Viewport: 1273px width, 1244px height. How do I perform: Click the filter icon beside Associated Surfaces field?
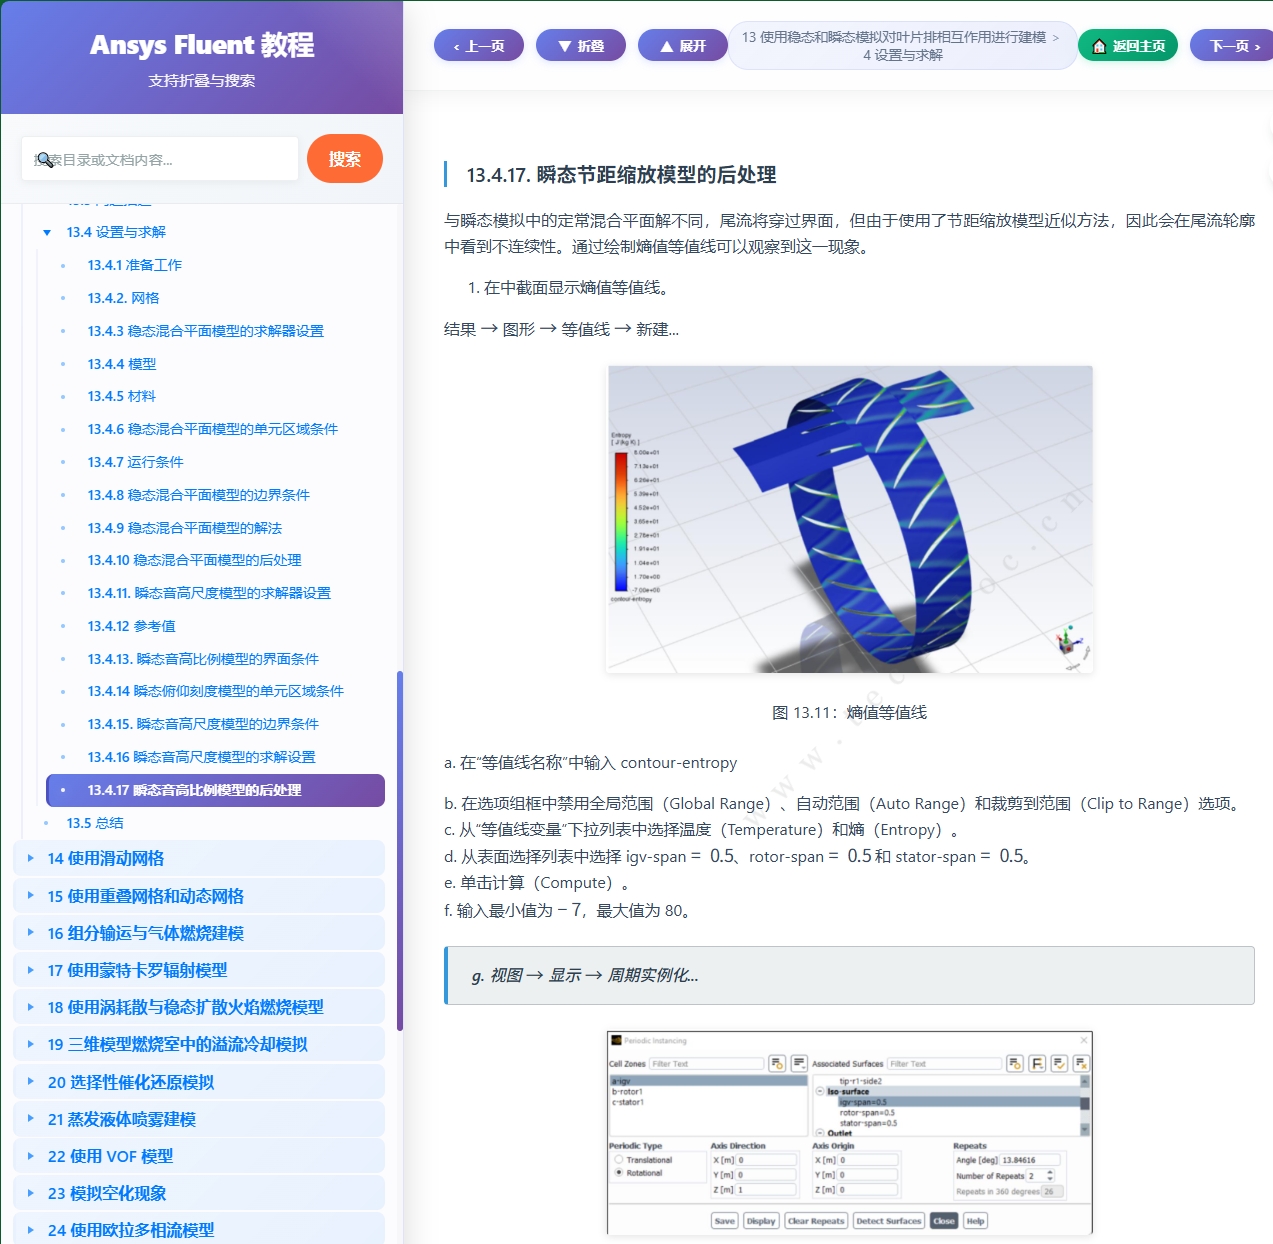[1013, 1064]
